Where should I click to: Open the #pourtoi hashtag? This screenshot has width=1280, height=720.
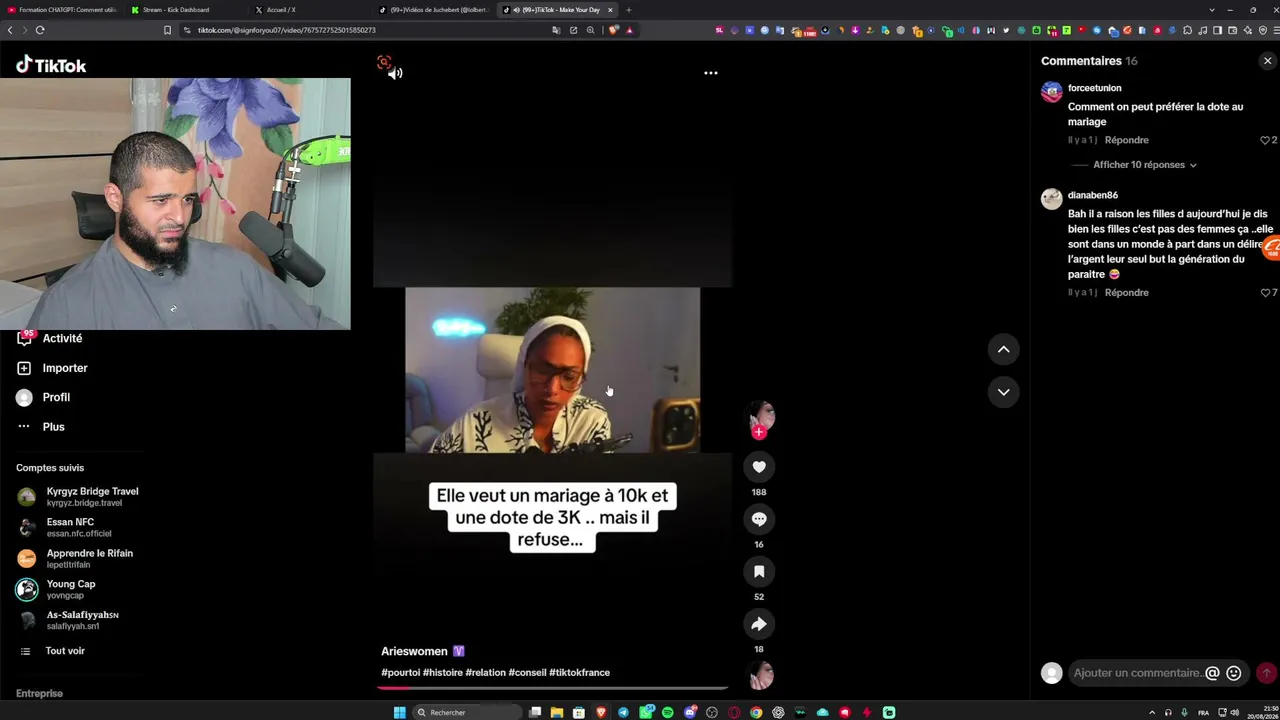click(x=400, y=673)
